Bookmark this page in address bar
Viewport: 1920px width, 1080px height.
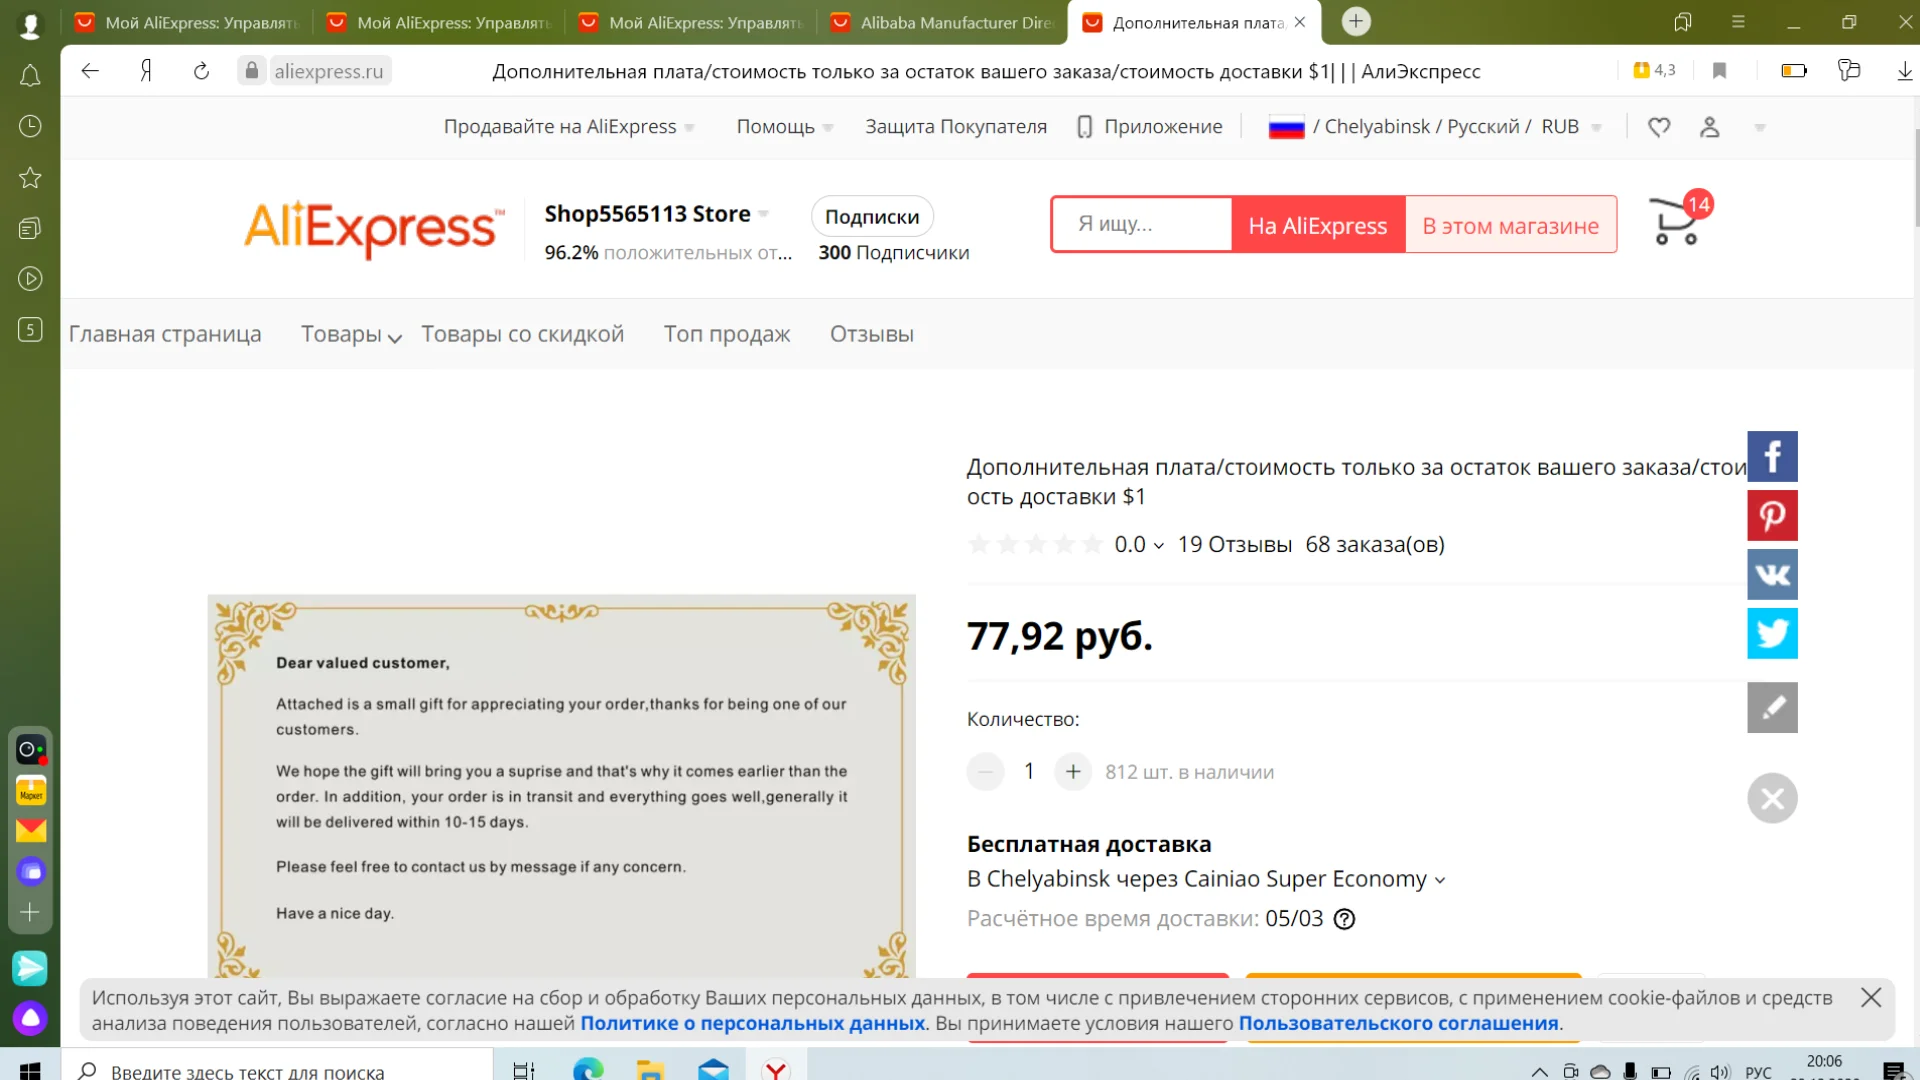tap(1719, 71)
